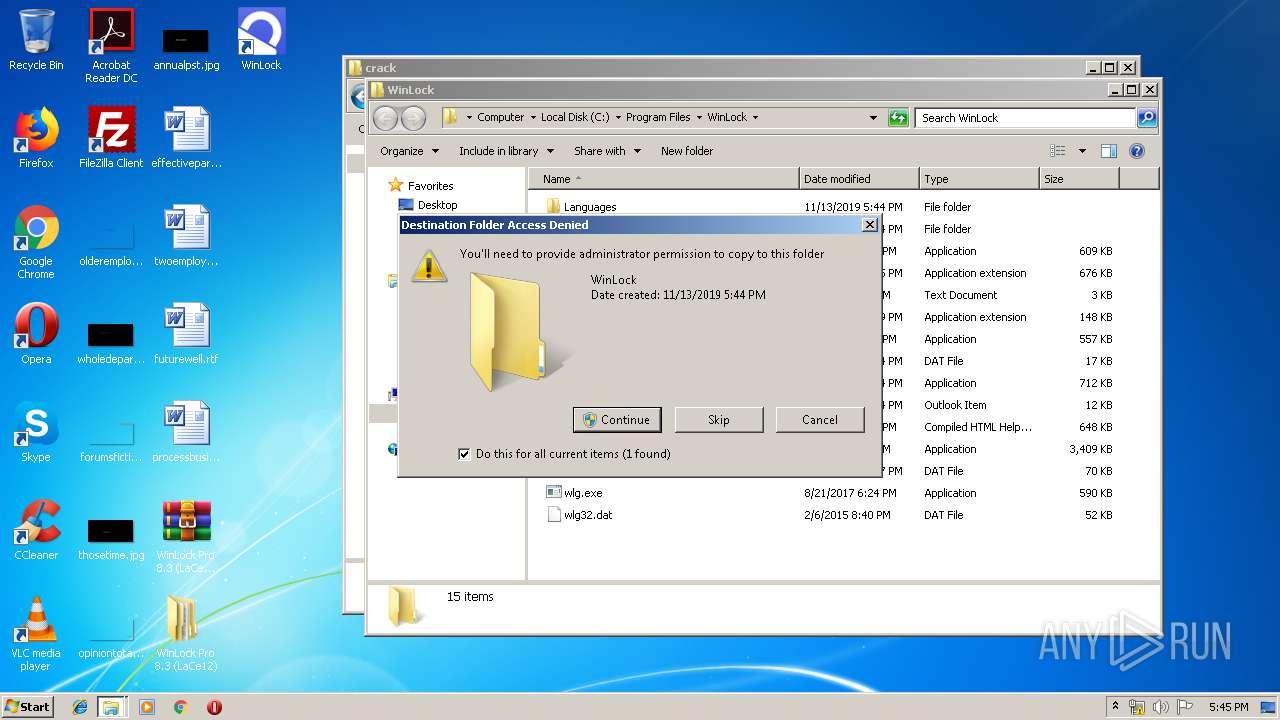Click the Search WinLock input field
The height and width of the screenshot is (720, 1280).
[x=1026, y=117]
